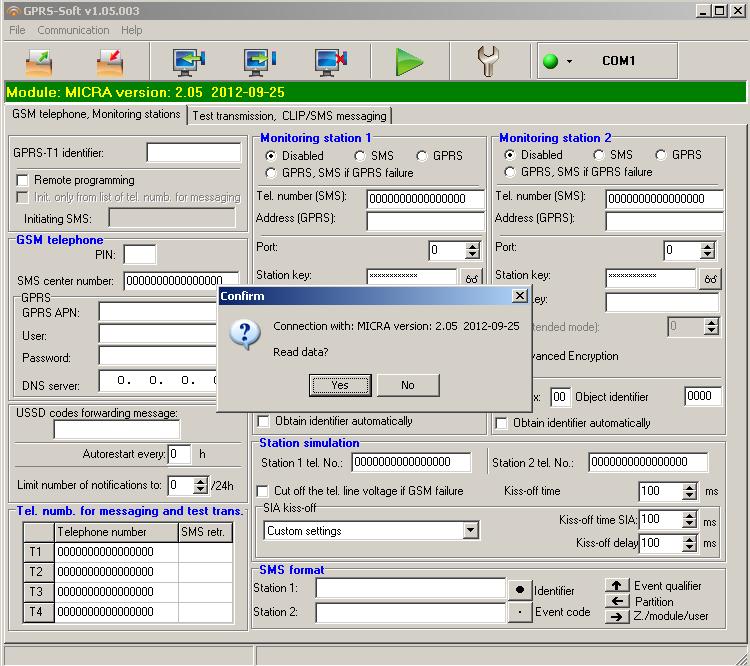Click the open configuration file icon

[x=38, y=62]
